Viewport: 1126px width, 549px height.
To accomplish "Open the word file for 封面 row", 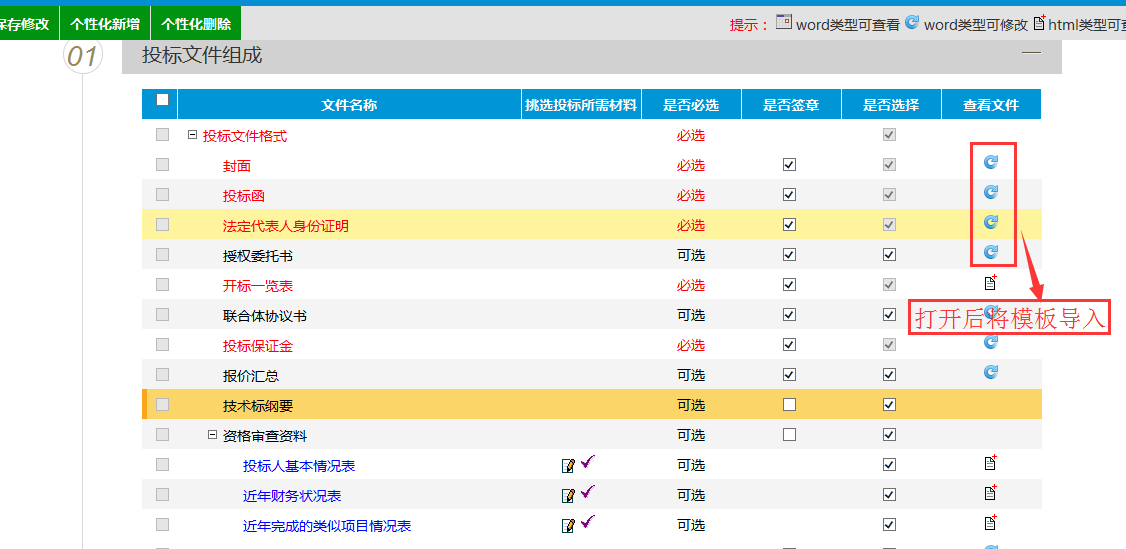I will point(991,162).
